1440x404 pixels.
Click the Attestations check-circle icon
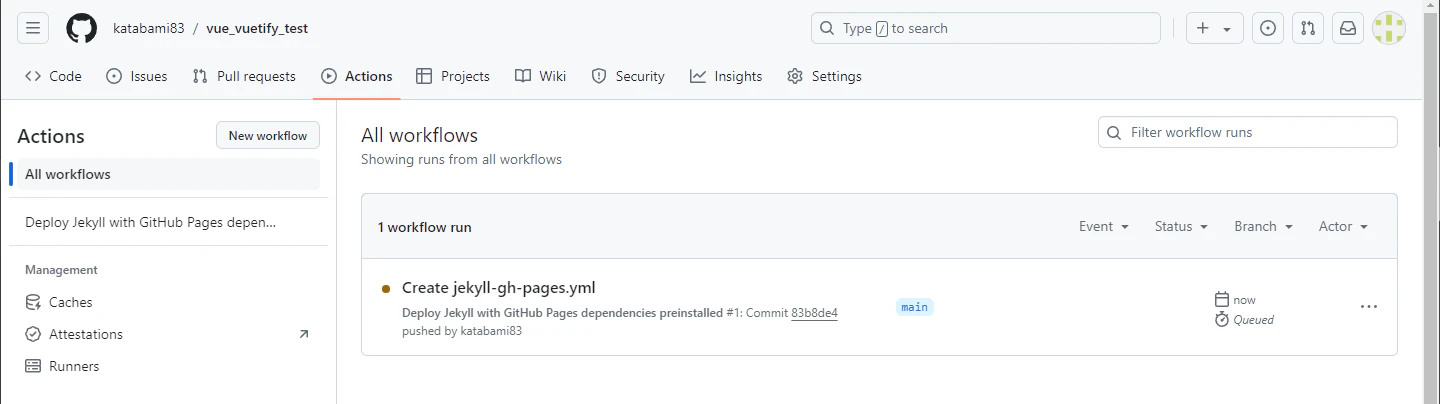33,334
